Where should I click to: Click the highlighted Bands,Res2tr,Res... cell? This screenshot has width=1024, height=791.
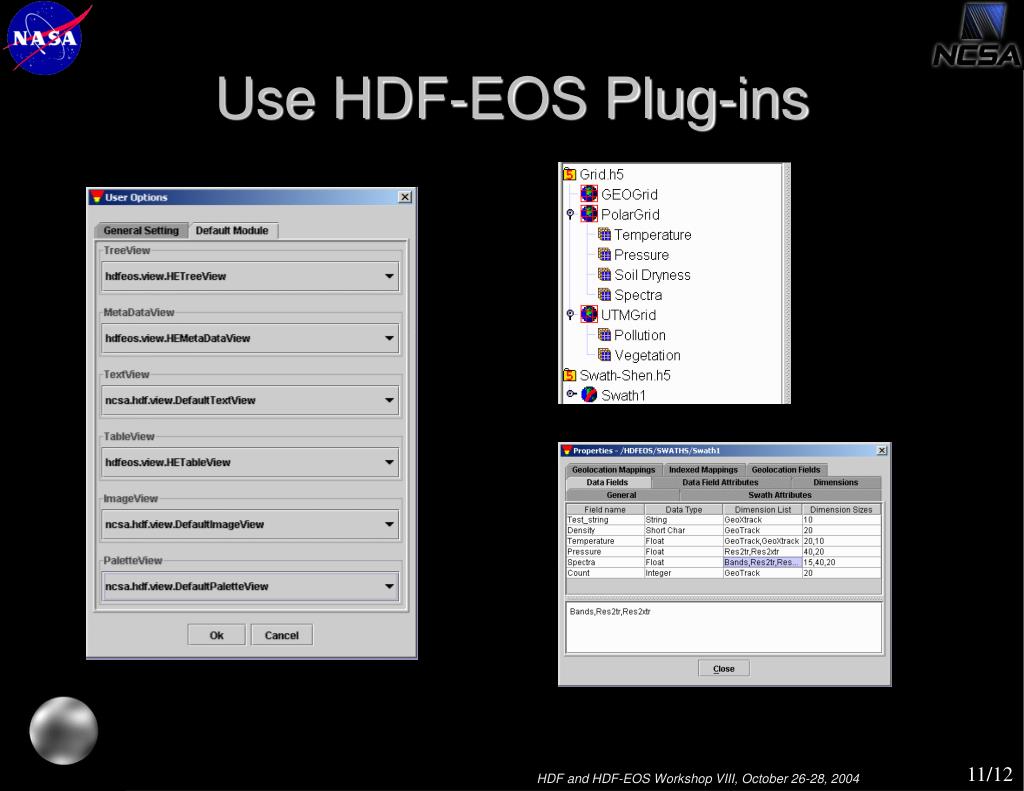763,562
